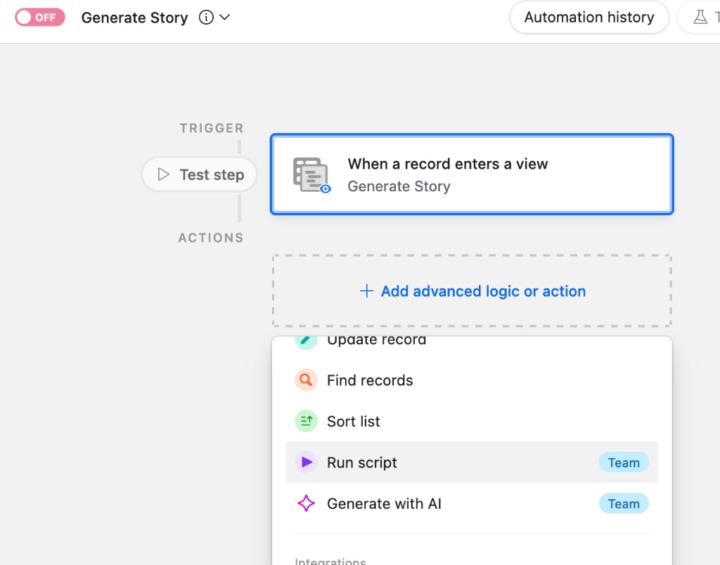Click the Team badge beside Run script
This screenshot has width=720, height=565.
623,462
